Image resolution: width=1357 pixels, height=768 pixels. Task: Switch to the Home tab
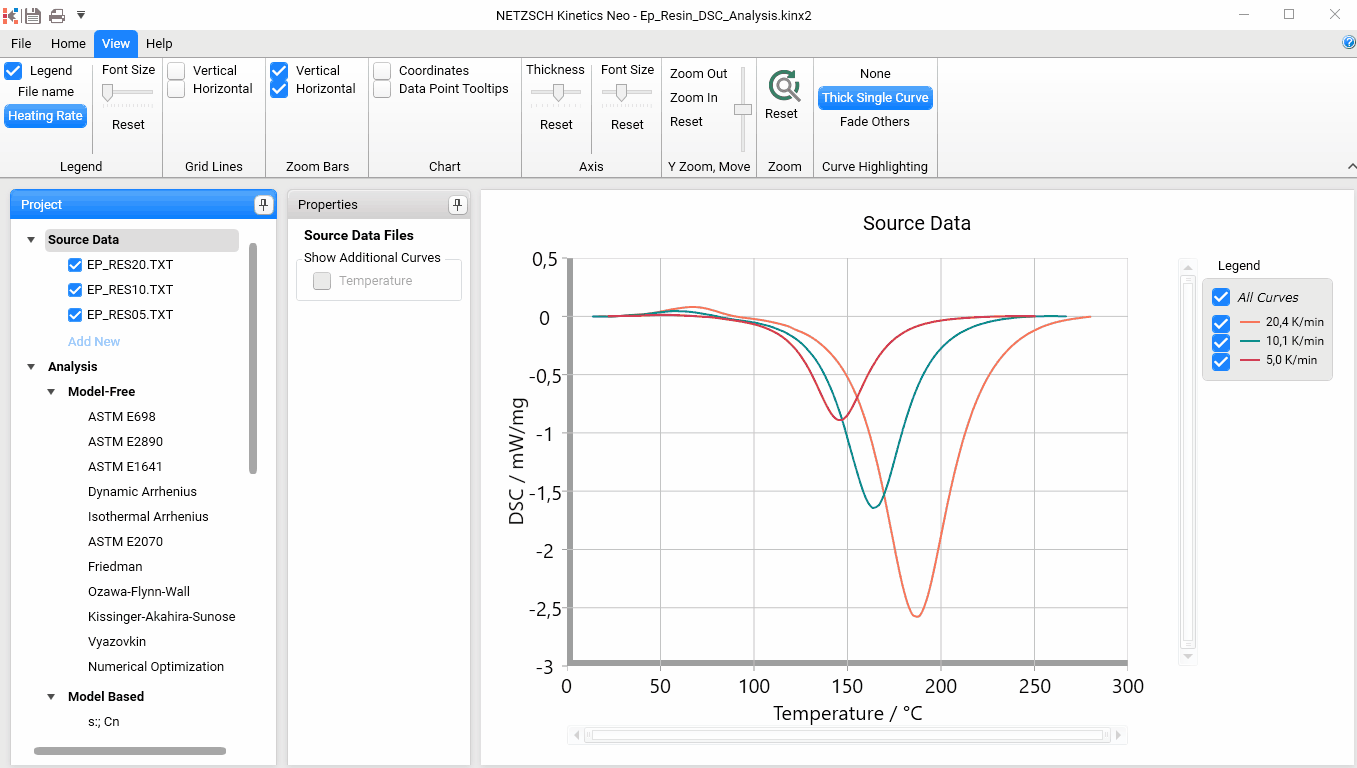coord(68,44)
